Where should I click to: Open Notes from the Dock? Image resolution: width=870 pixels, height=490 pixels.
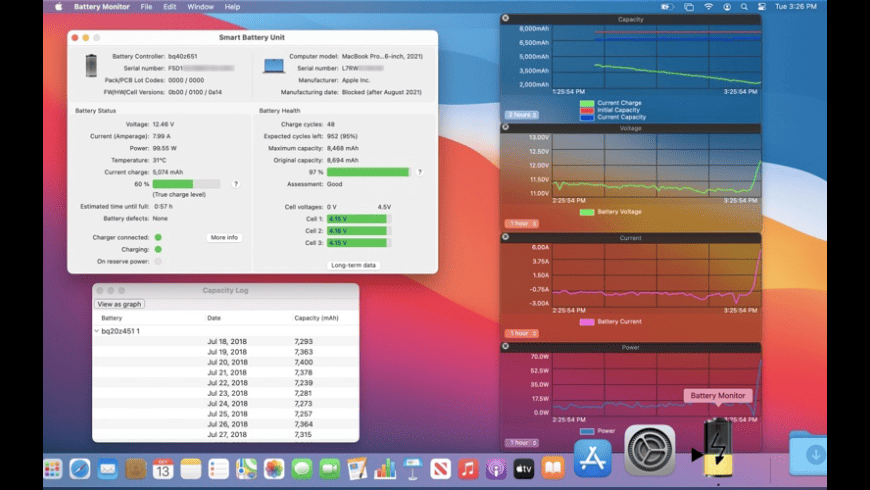(191, 469)
